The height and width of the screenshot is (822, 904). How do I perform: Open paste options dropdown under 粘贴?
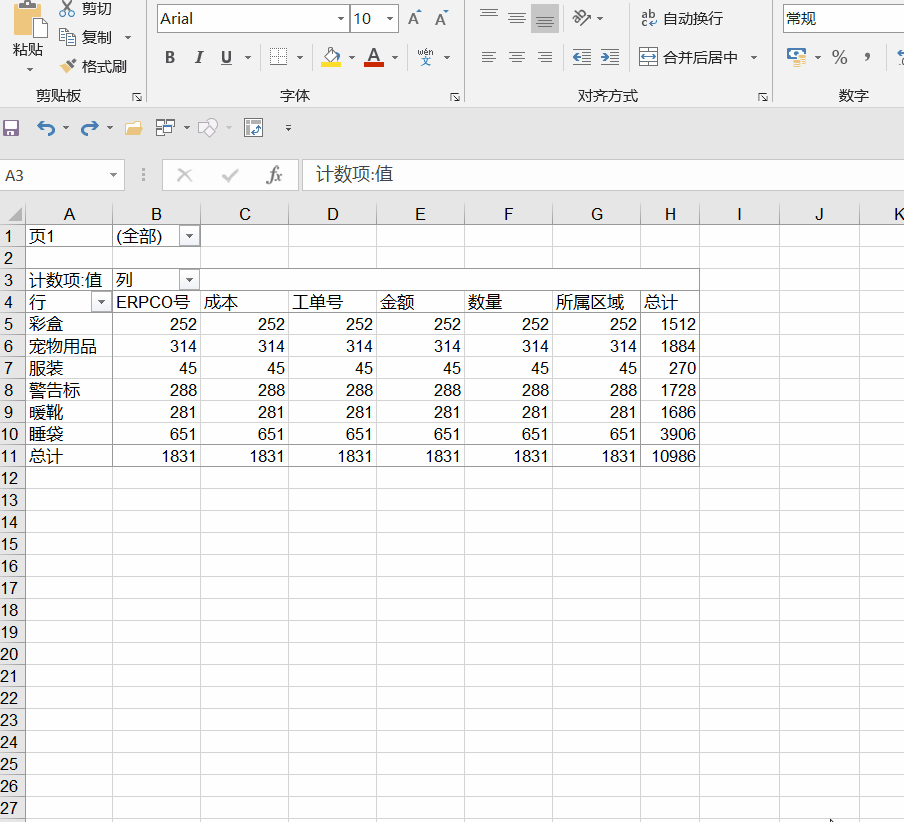pos(29,69)
